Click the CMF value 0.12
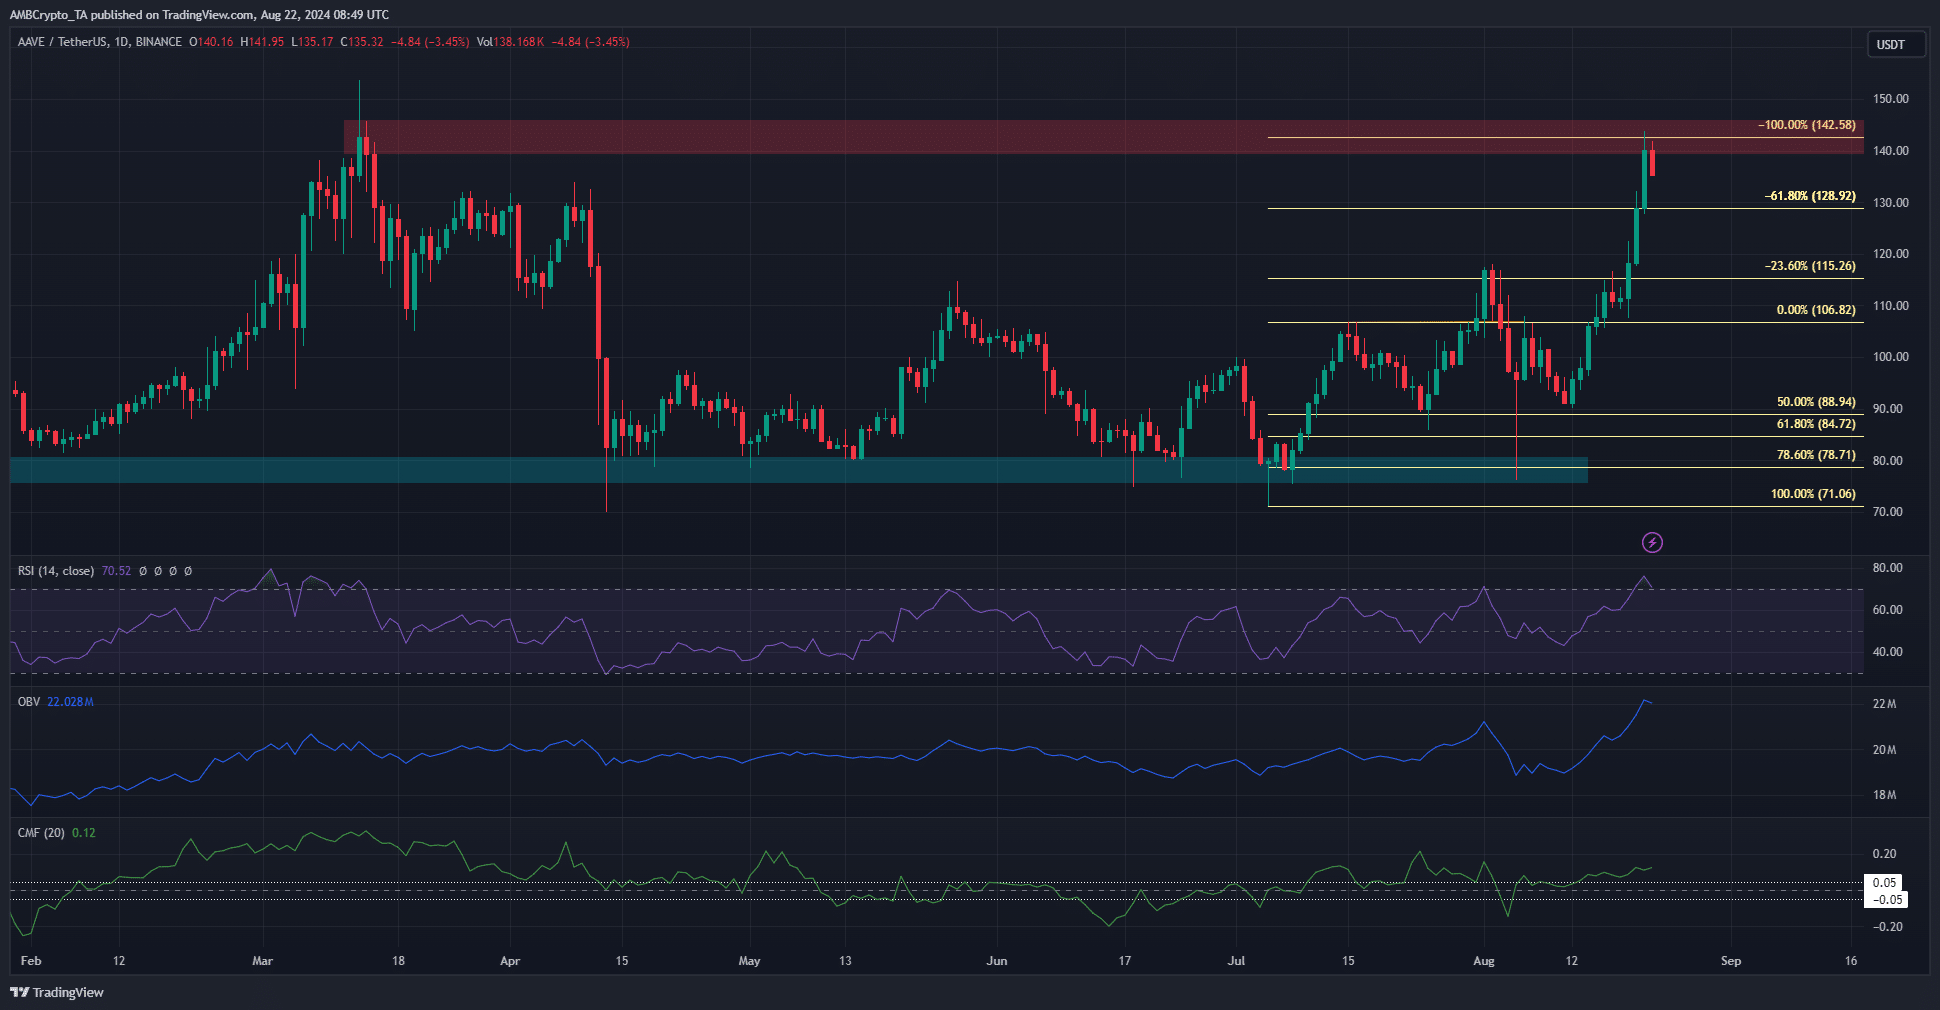 pos(84,833)
